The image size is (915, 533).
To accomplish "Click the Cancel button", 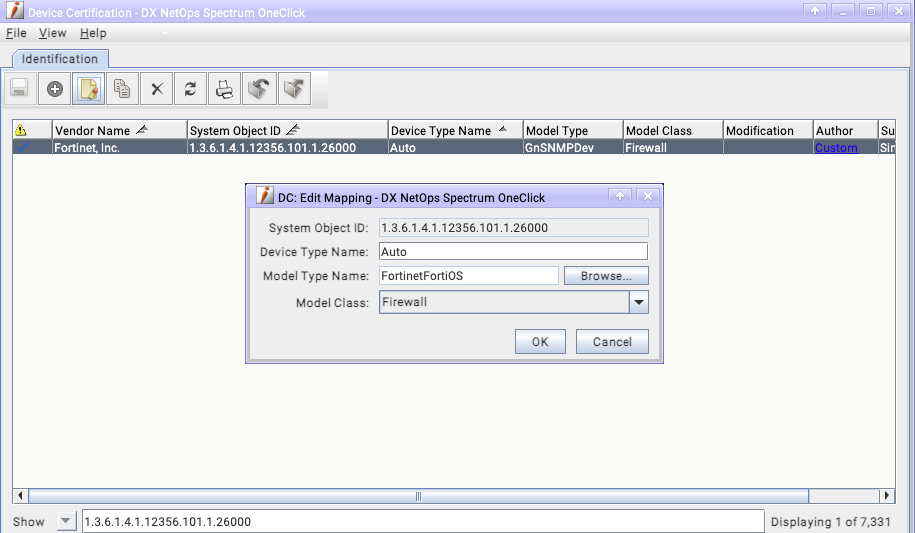I will (x=612, y=342).
